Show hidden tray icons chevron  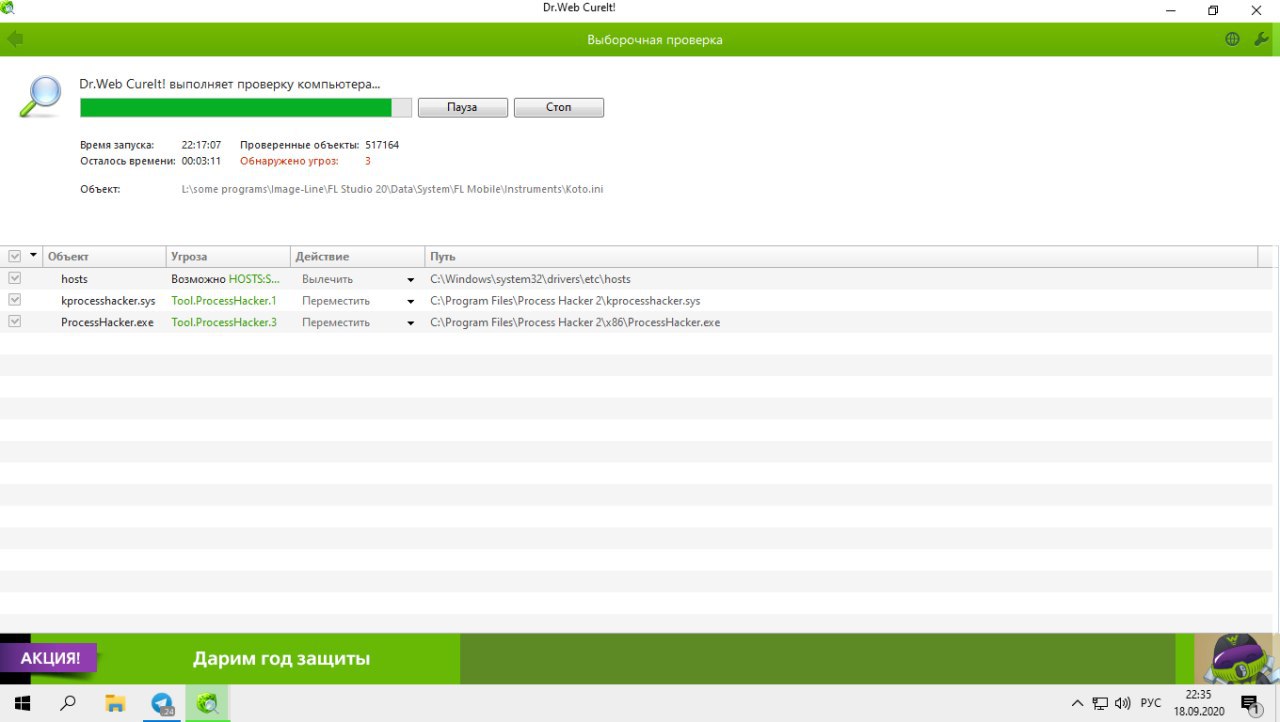tap(1077, 703)
